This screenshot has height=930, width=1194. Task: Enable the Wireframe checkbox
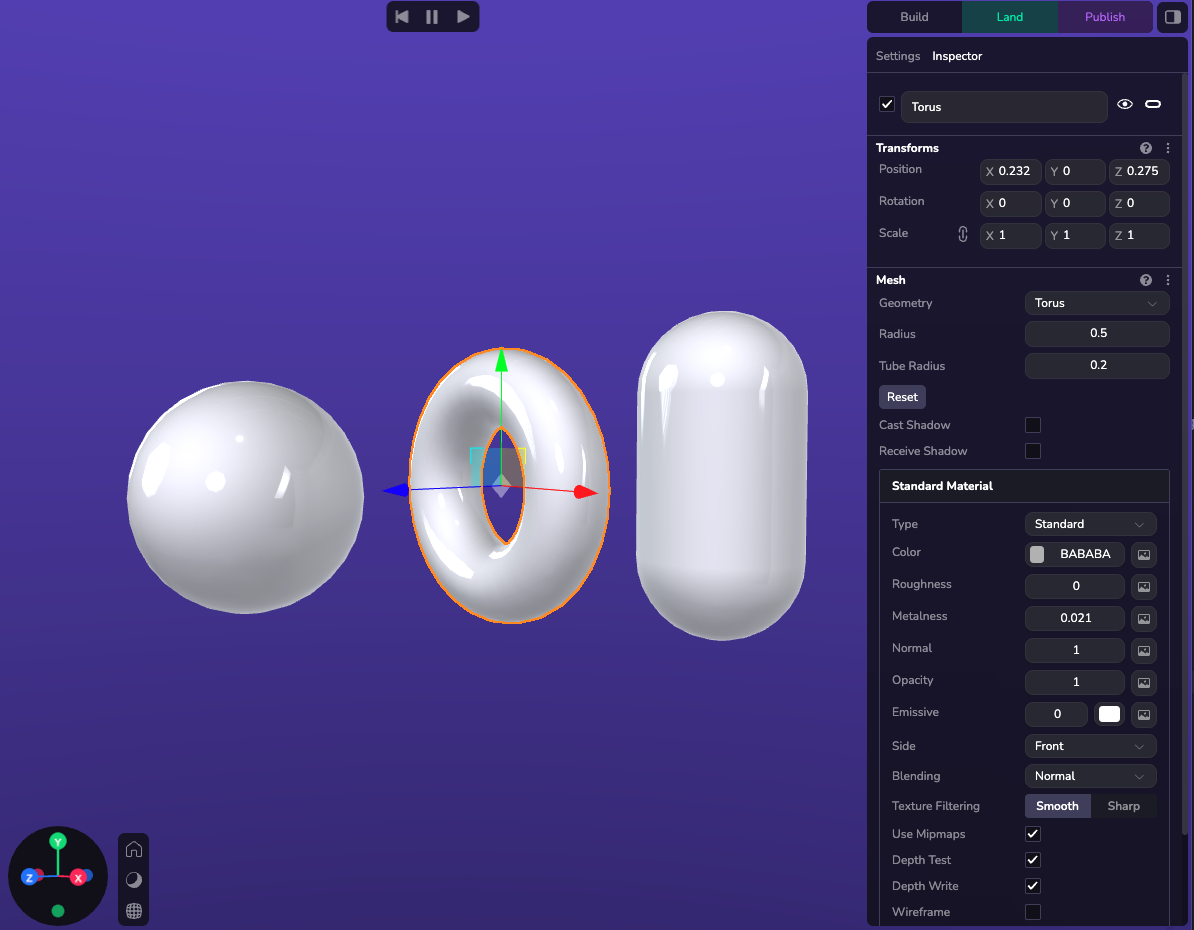coord(1033,912)
